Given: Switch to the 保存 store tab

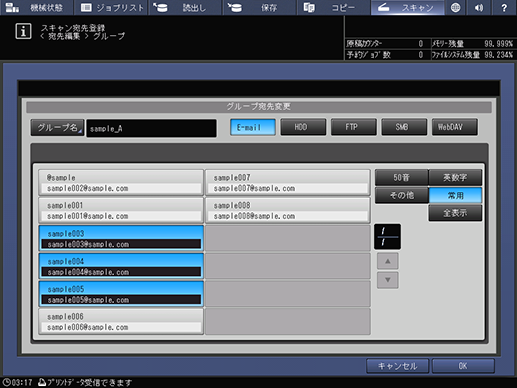Looking at the screenshot, I should click(260, 7).
